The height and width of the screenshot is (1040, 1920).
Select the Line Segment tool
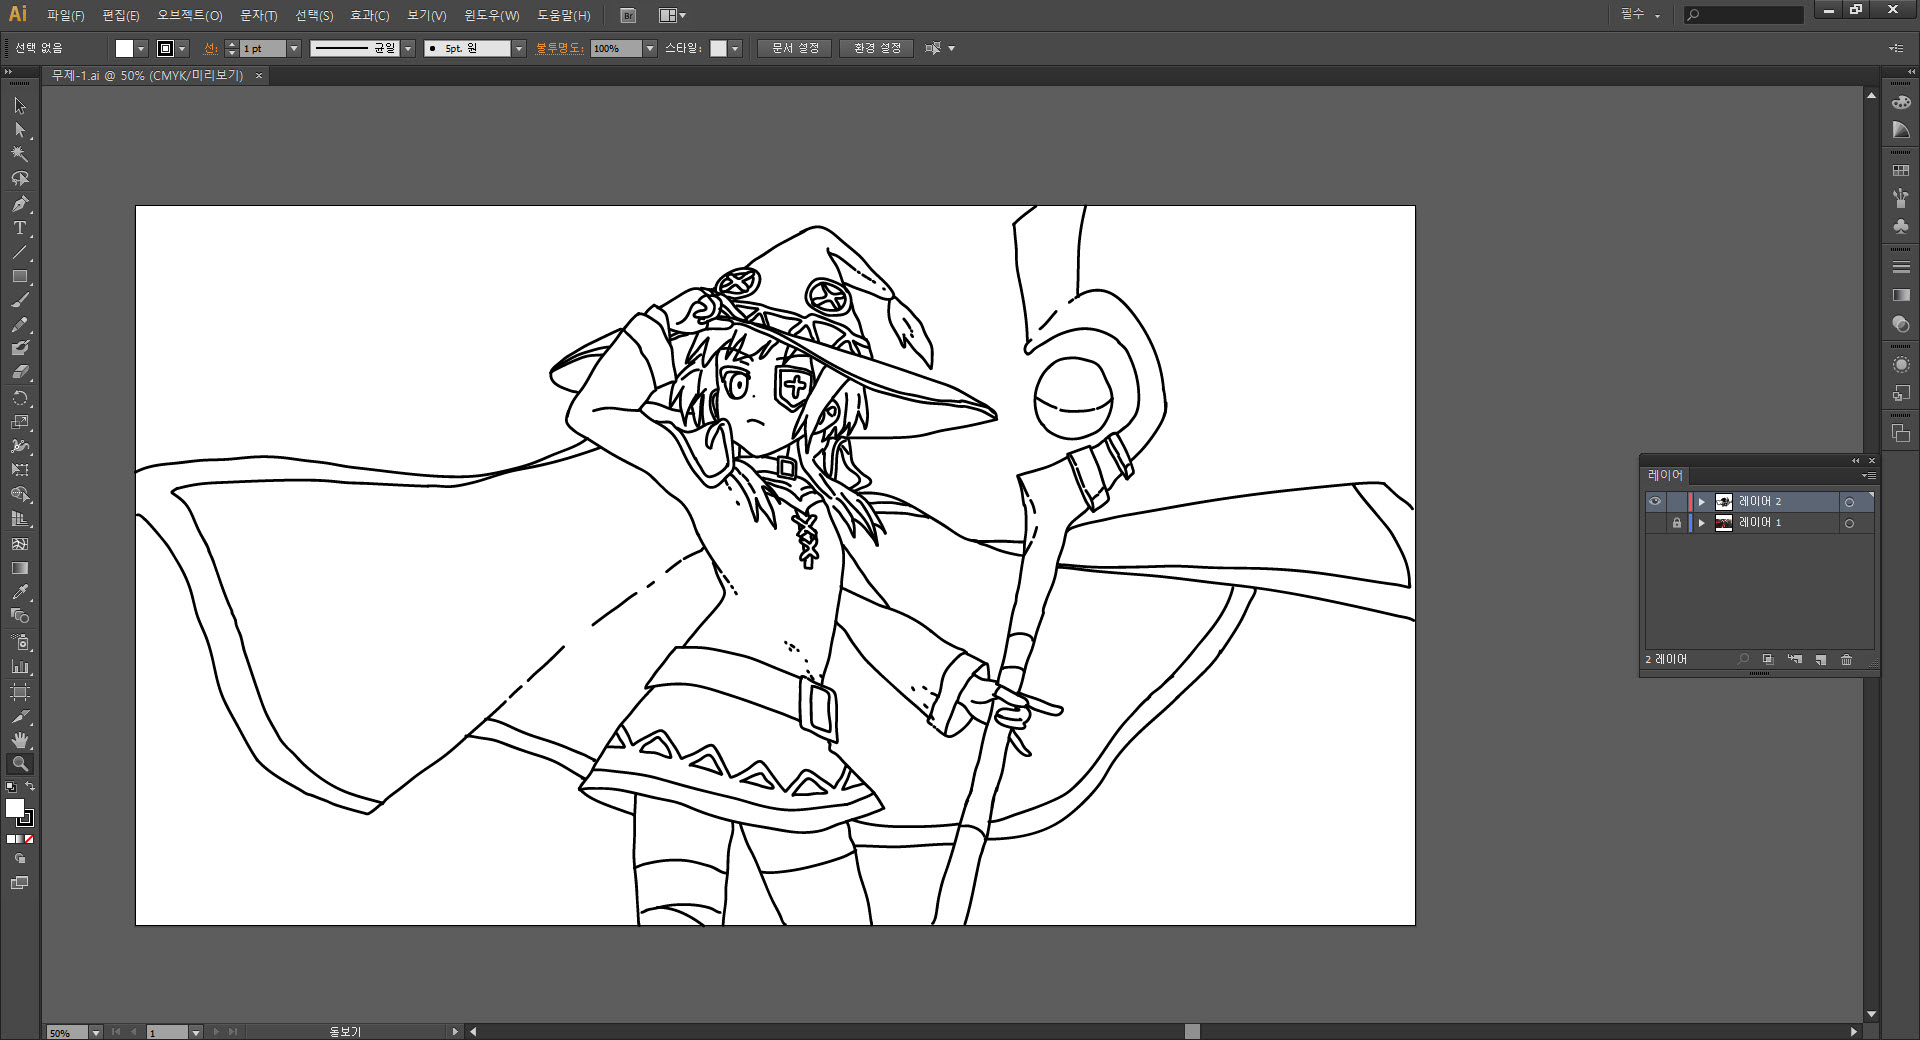(20, 252)
